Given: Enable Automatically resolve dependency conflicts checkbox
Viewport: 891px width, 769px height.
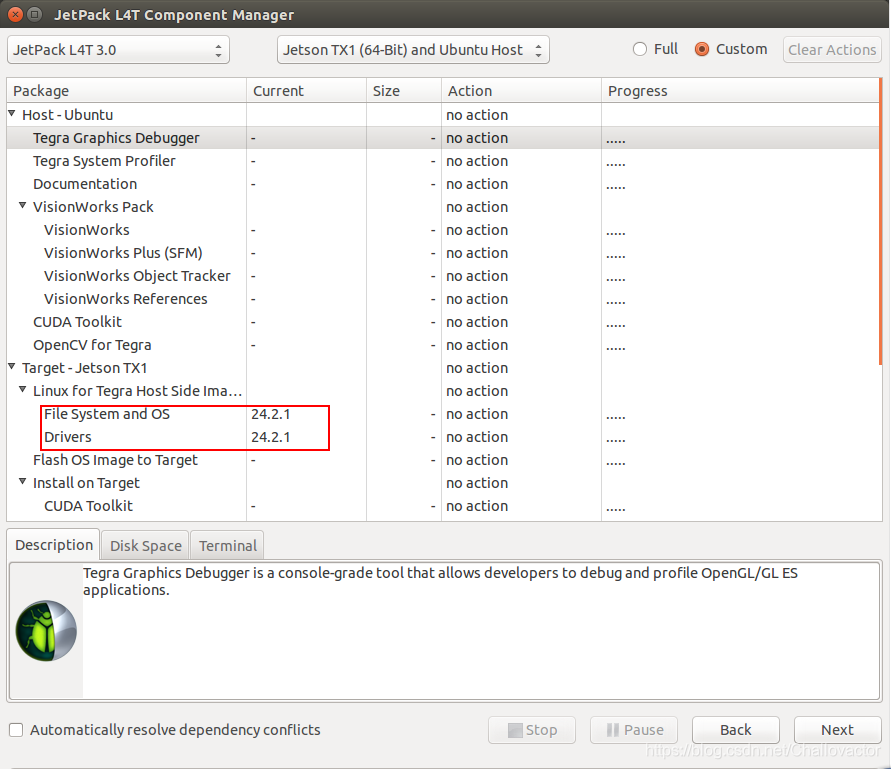Looking at the screenshot, I should (16, 730).
